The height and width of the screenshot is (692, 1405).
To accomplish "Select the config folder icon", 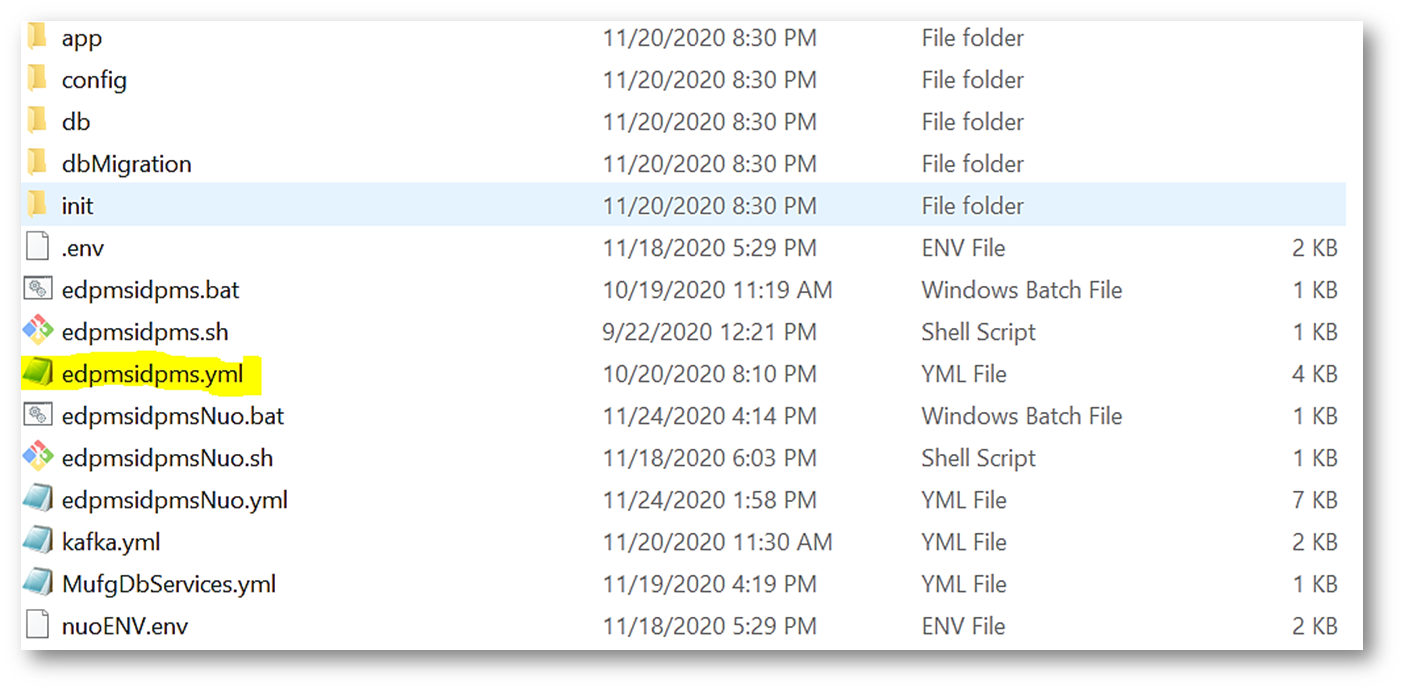I will [x=38, y=80].
